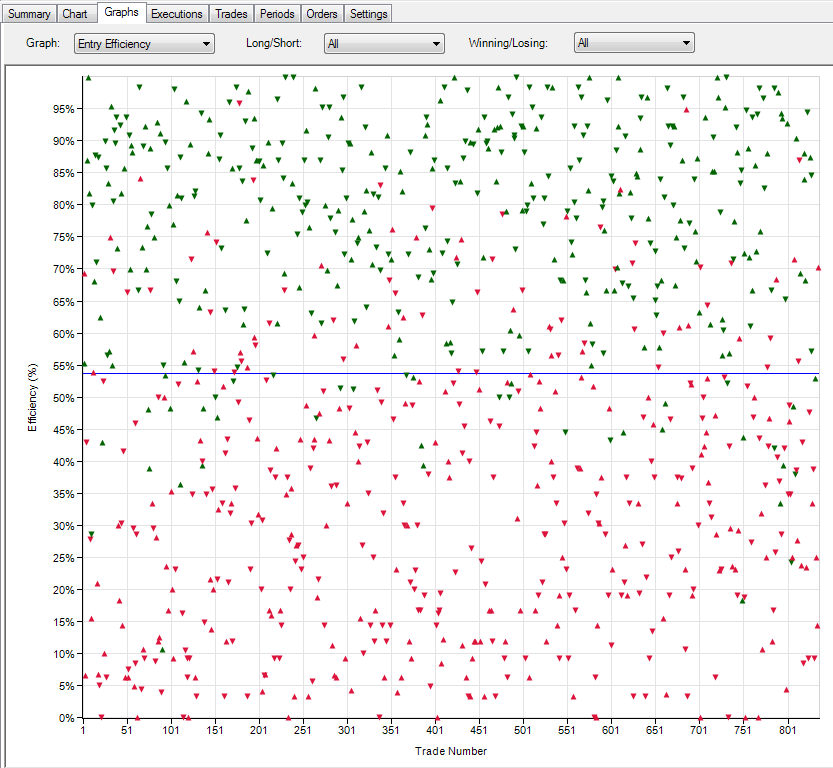Viewport: 833px width, 768px height.
Task: Click the '75%' y-axis label
Action: coord(63,237)
